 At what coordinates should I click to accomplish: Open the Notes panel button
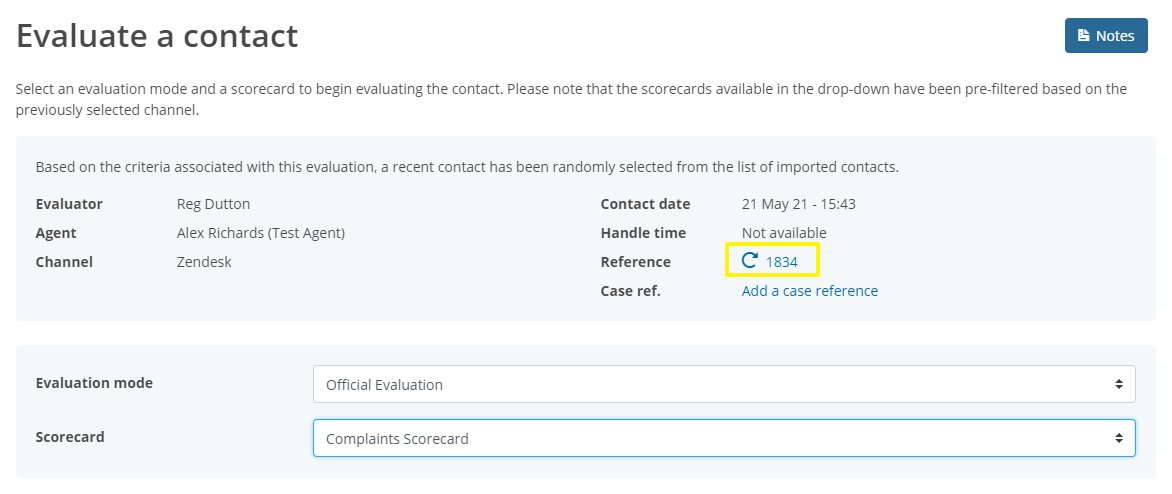pos(1105,35)
